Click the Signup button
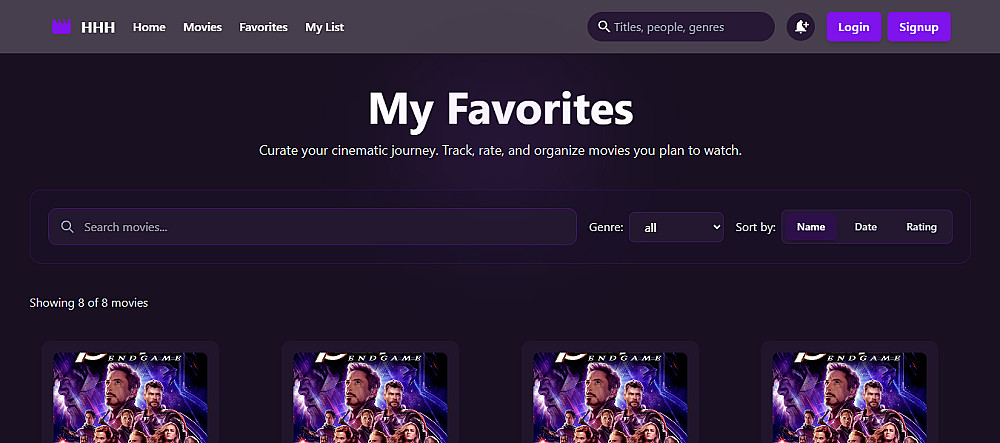The height and width of the screenshot is (443, 1000). tap(918, 27)
